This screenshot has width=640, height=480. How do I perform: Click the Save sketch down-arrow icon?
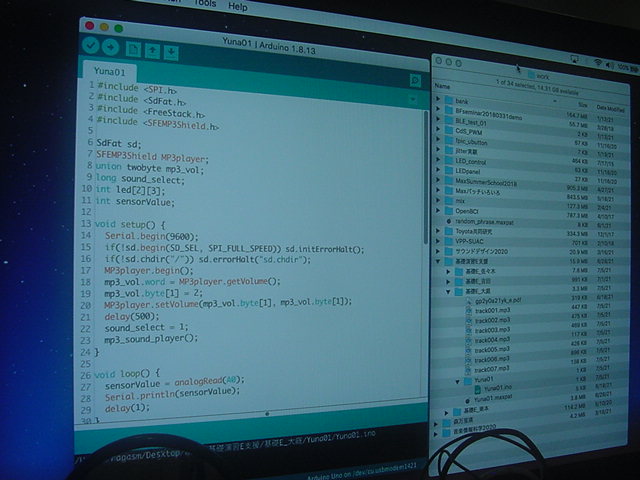tap(171, 53)
